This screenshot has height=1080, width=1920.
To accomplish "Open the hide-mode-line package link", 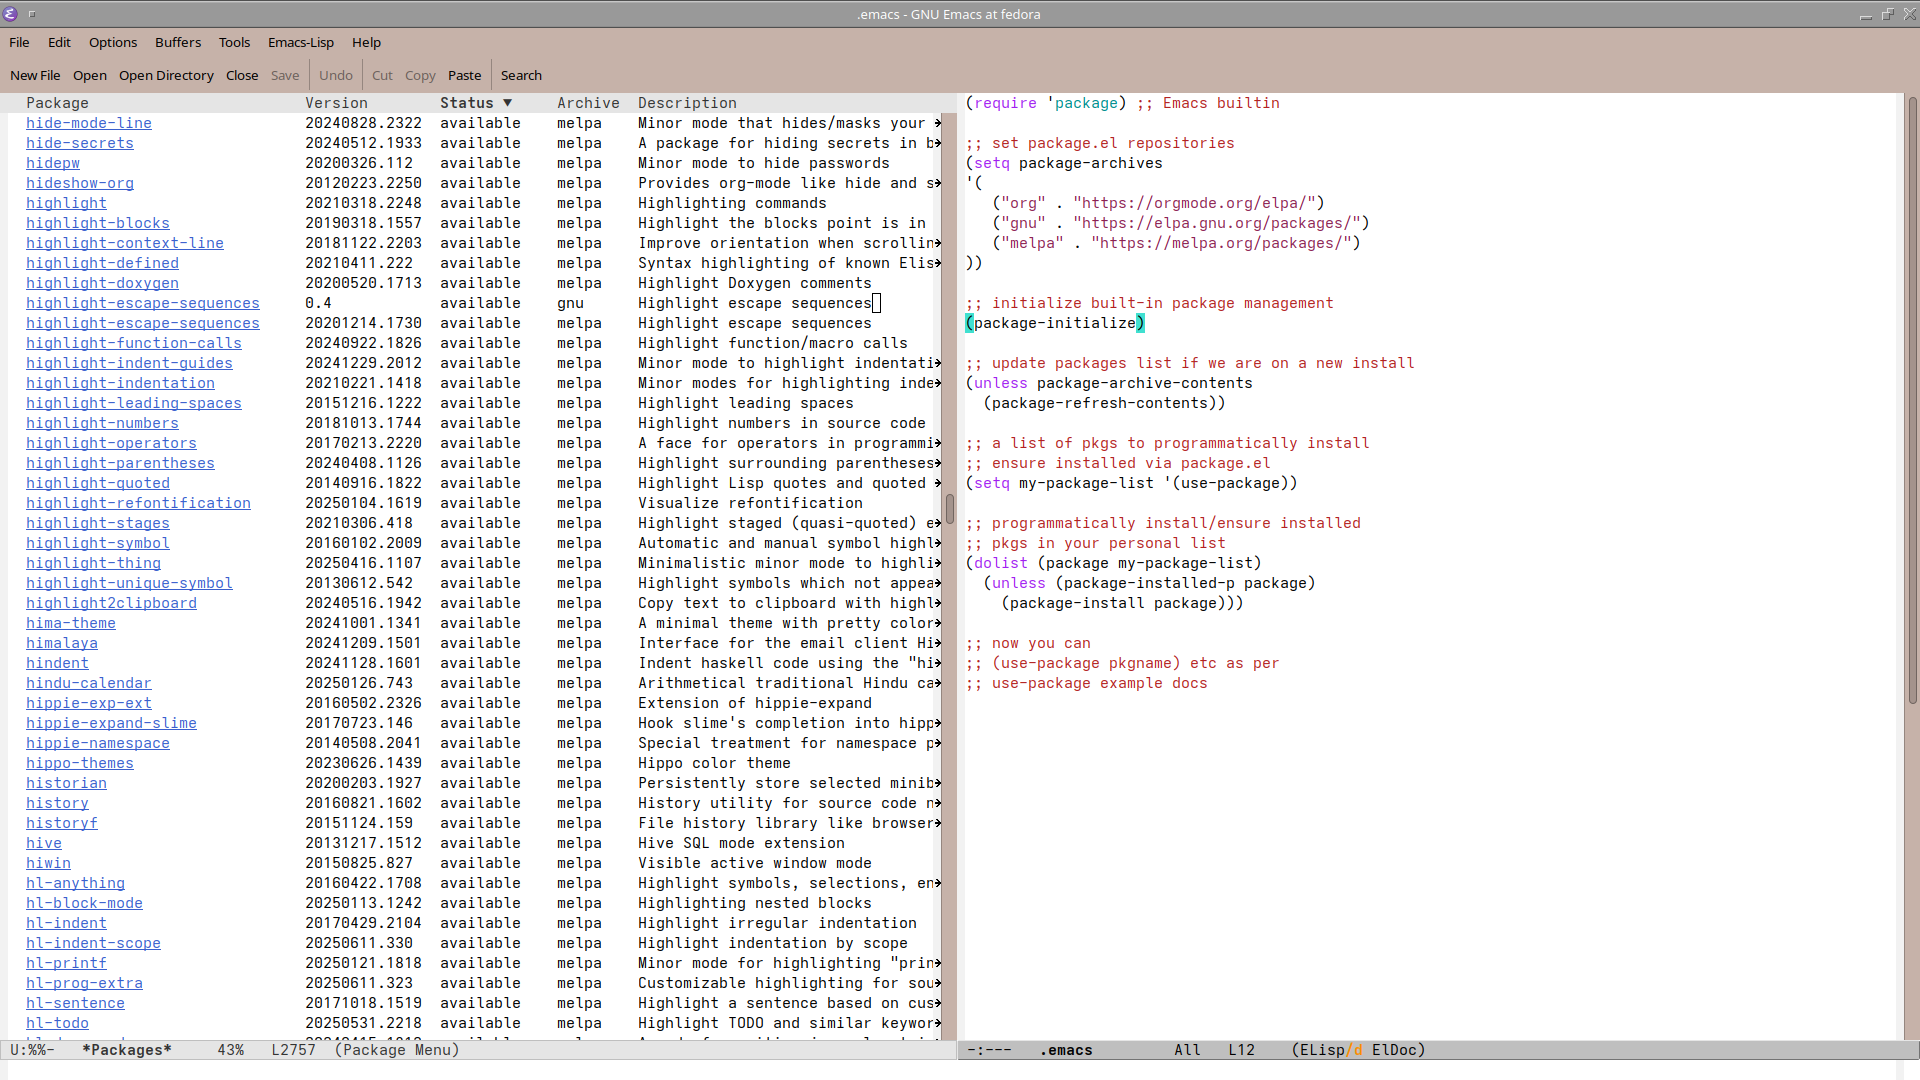I will pyautogui.click(x=89, y=123).
